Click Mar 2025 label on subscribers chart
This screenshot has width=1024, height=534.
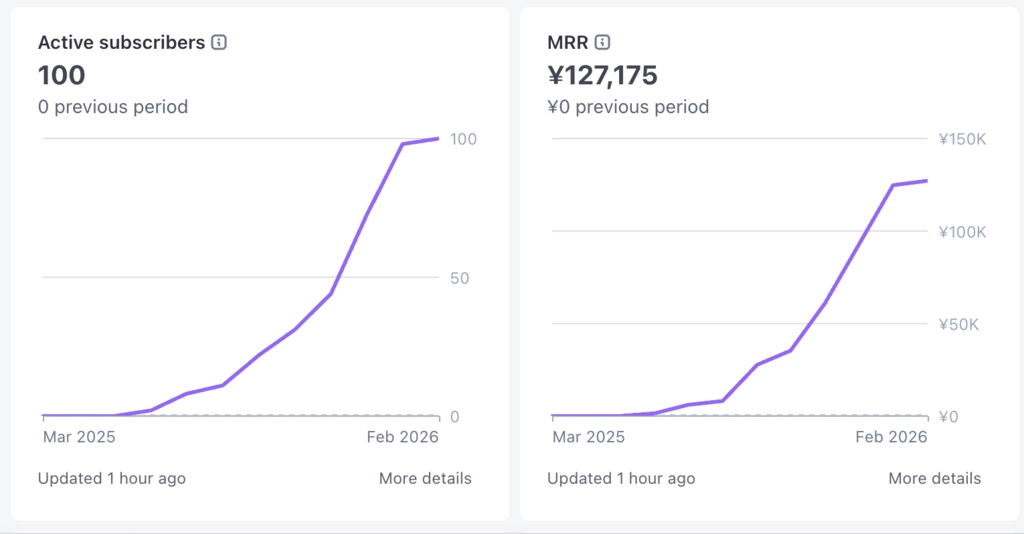tap(79, 437)
